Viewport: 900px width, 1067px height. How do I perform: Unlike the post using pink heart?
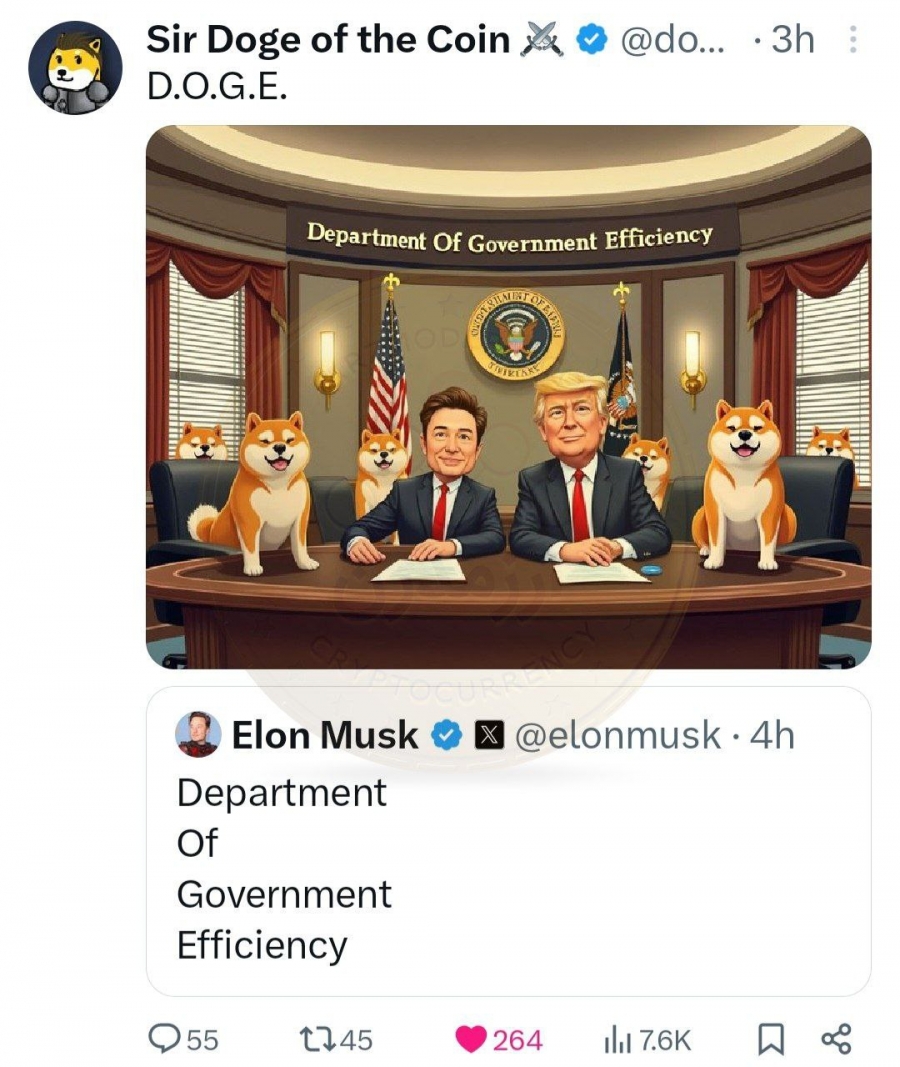coord(471,1039)
